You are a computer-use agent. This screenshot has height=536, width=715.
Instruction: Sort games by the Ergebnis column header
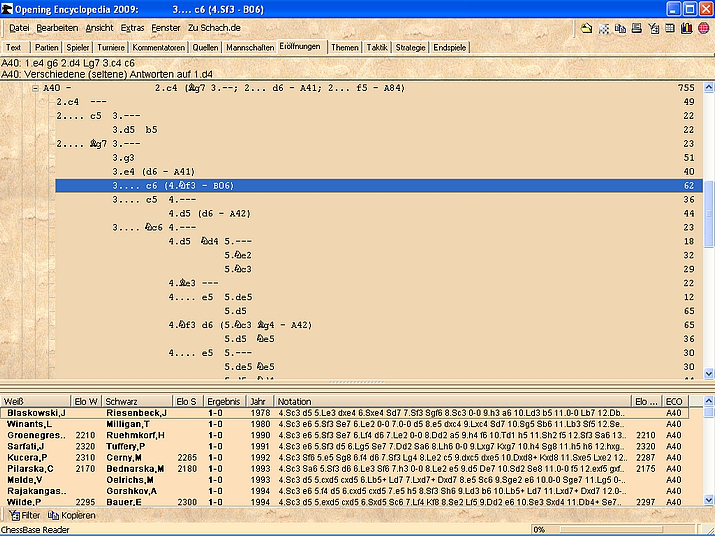[x=225, y=401]
